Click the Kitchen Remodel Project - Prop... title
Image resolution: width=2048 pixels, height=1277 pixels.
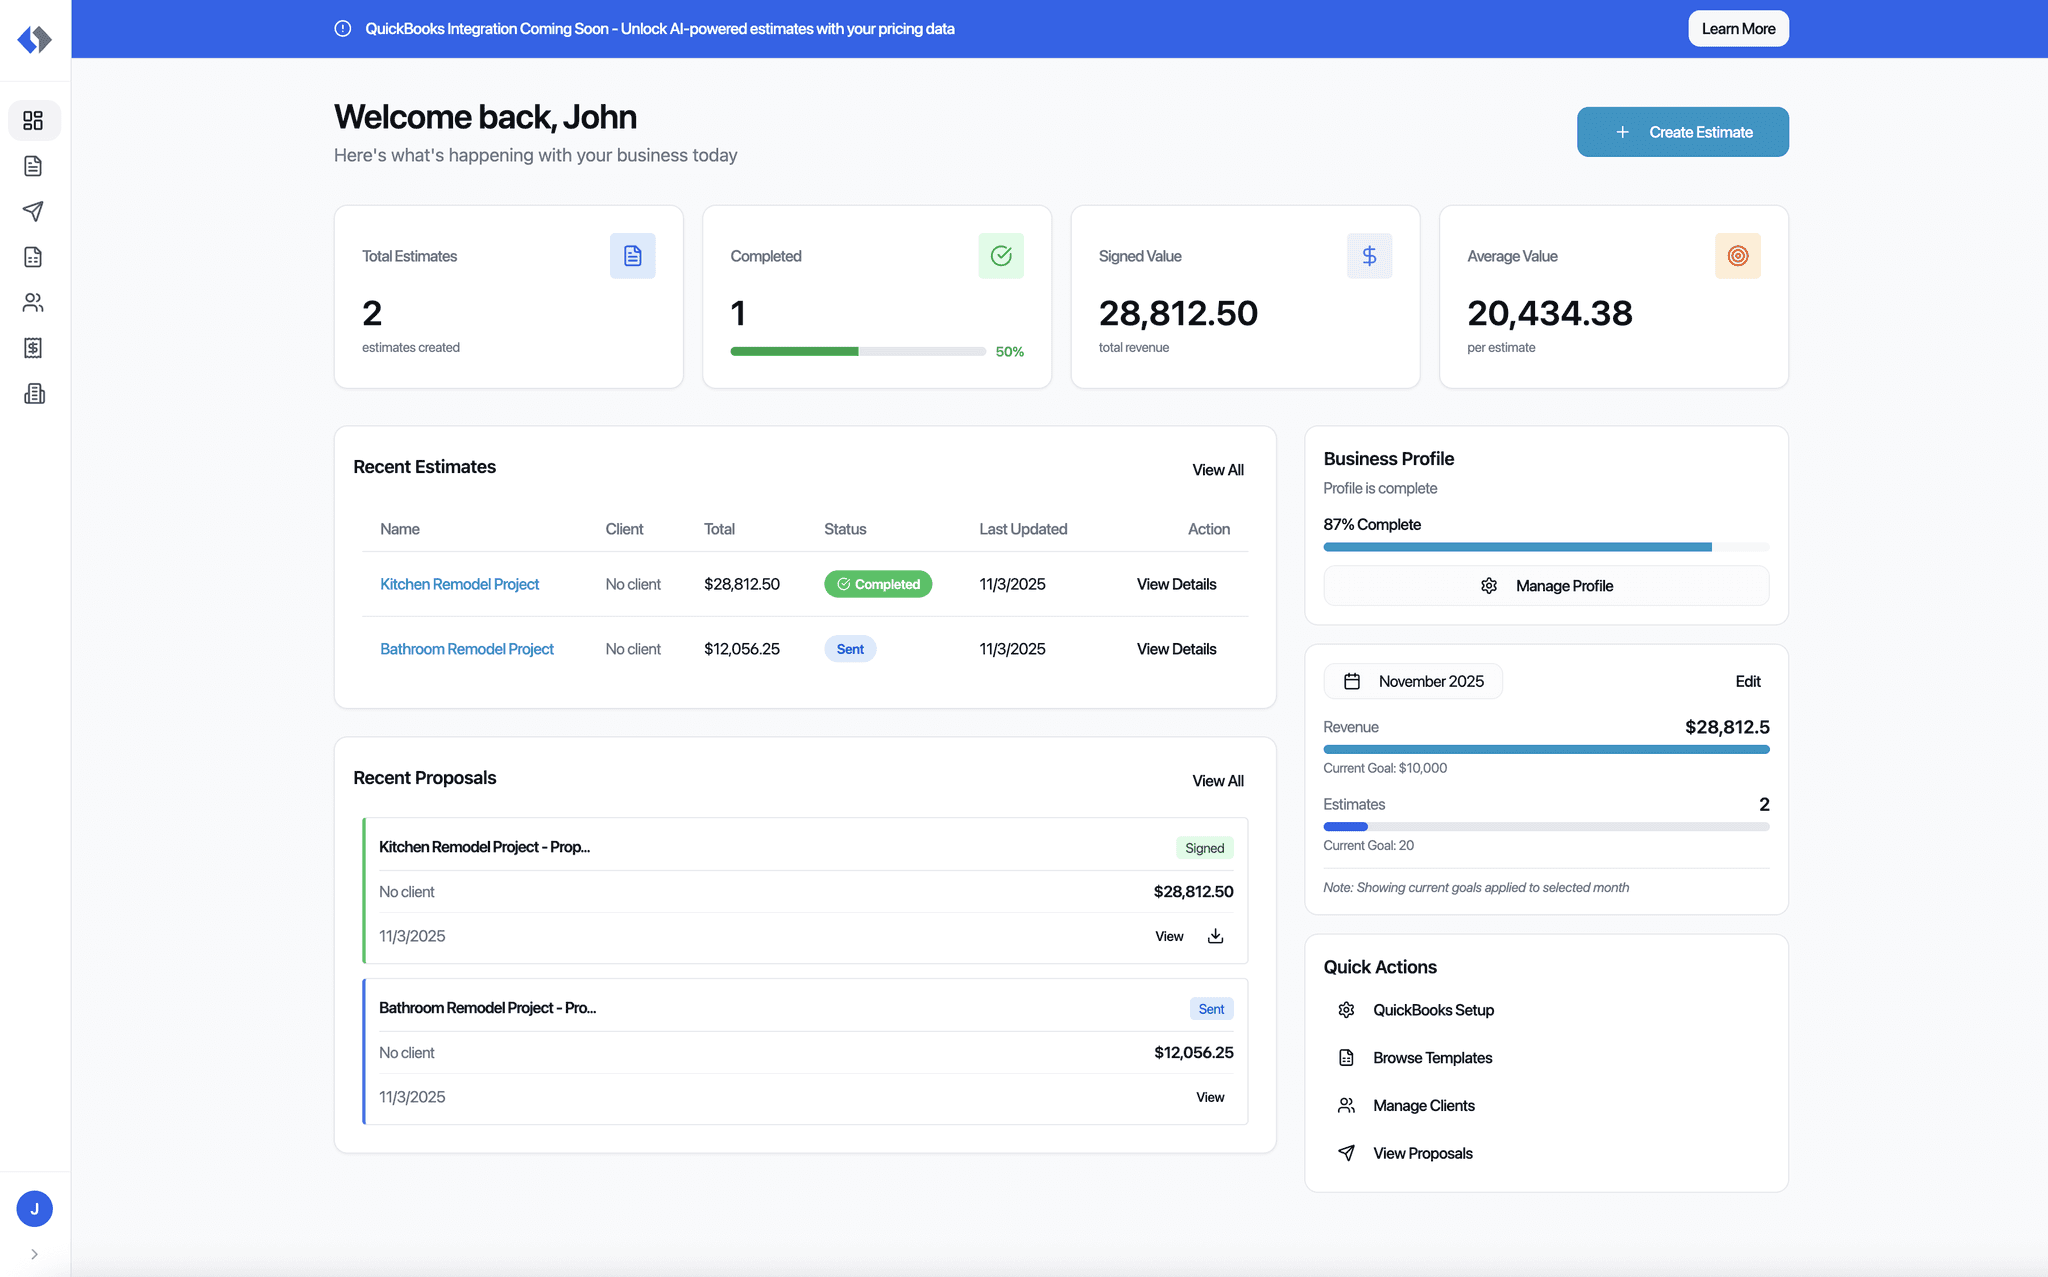484,847
